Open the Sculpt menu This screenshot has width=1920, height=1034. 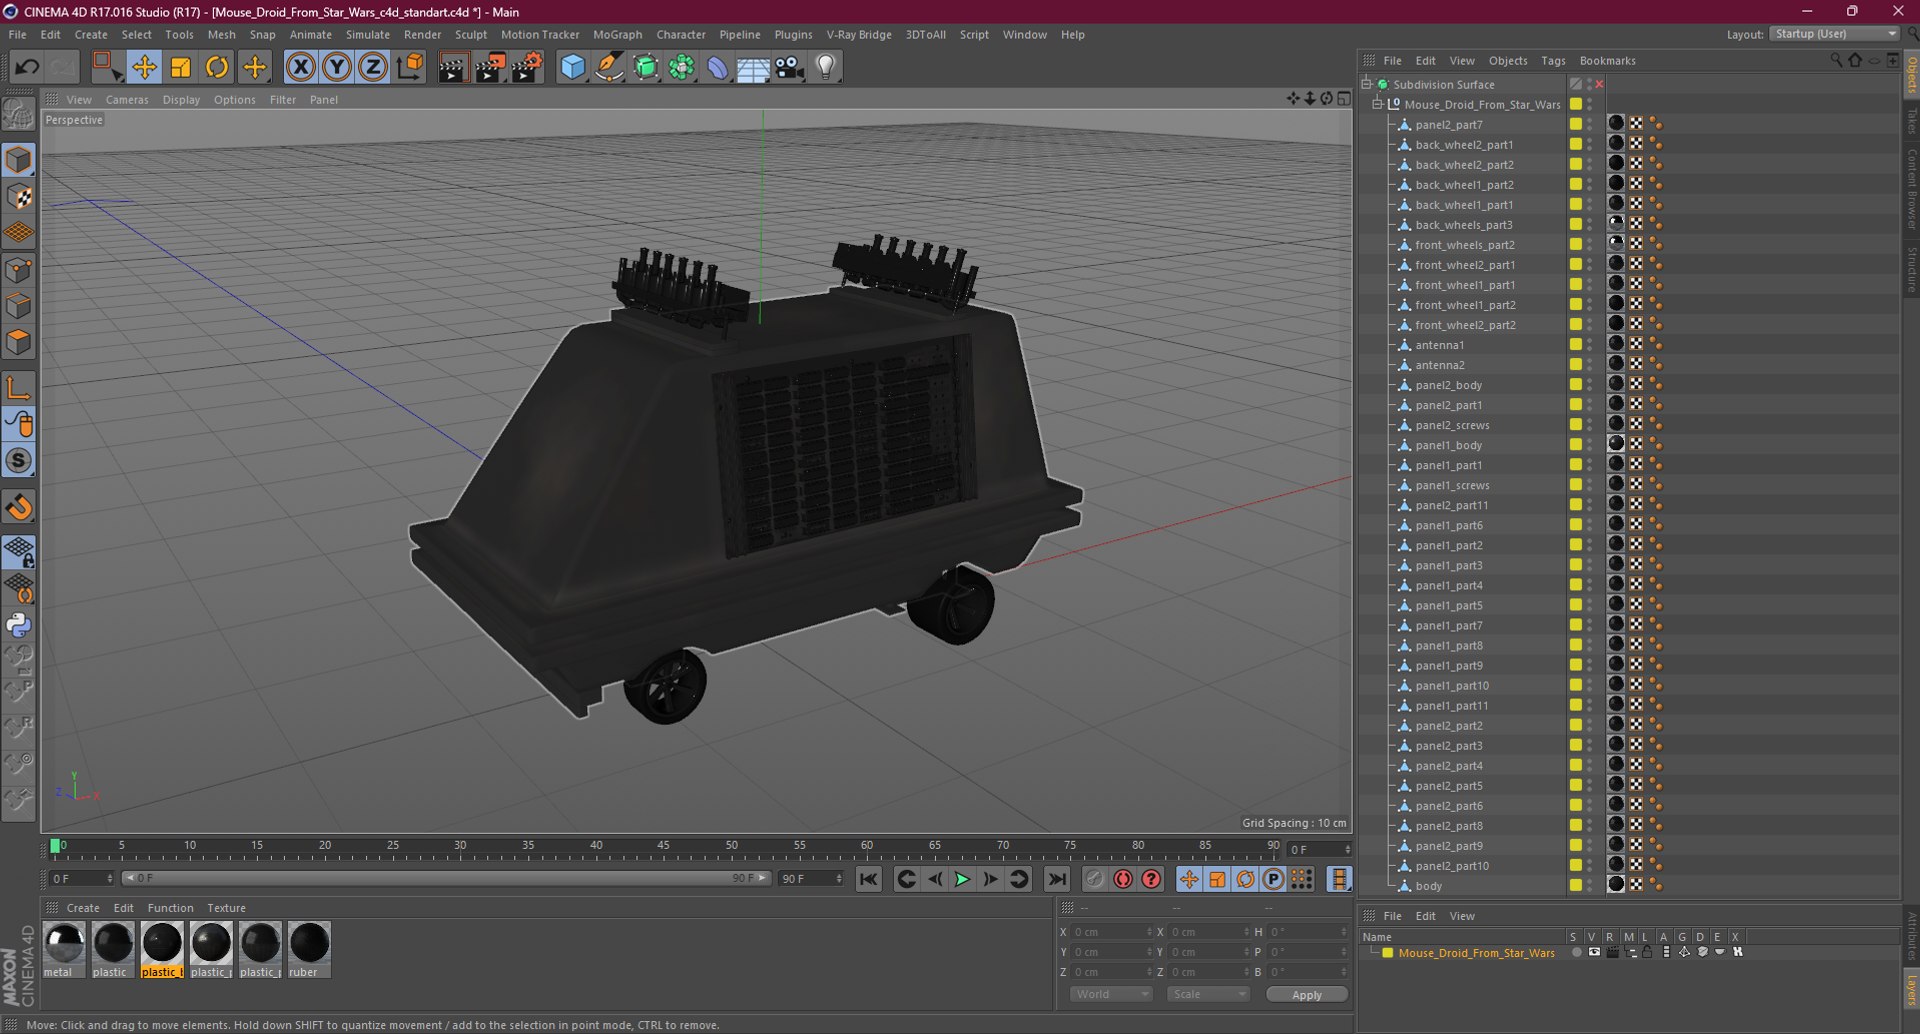(471, 34)
